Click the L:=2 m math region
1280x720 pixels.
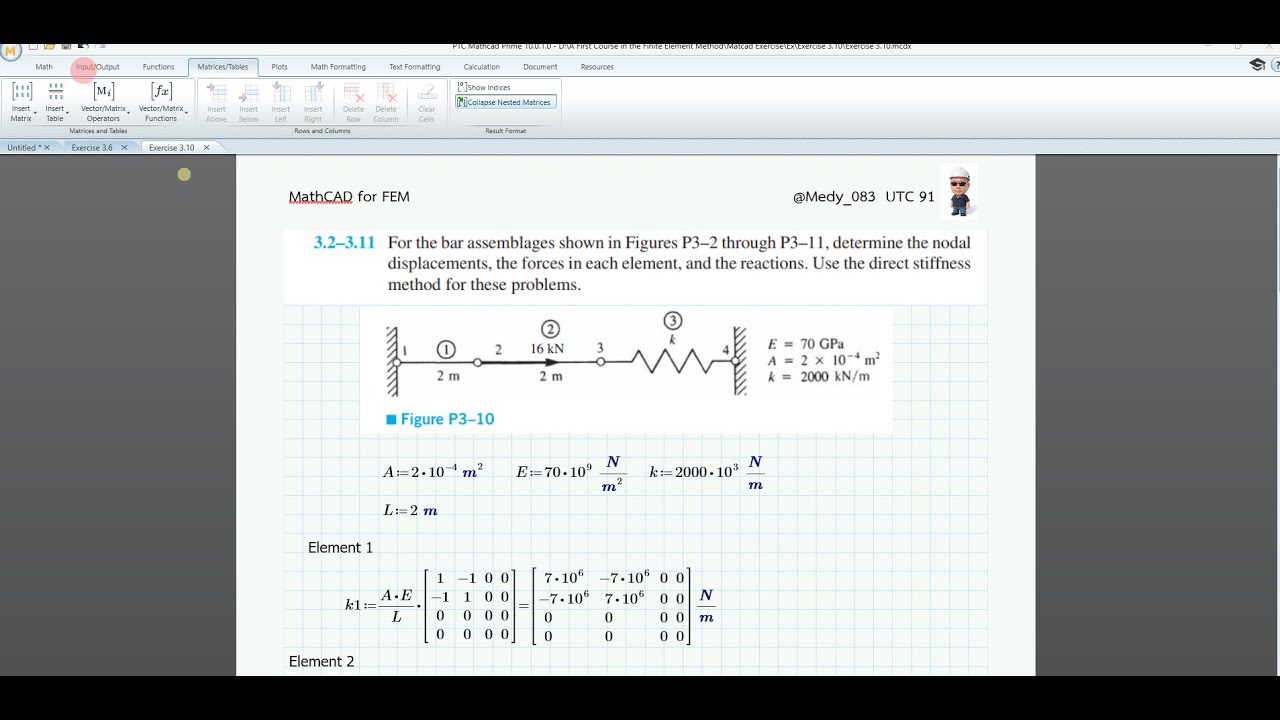coord(411,510)
